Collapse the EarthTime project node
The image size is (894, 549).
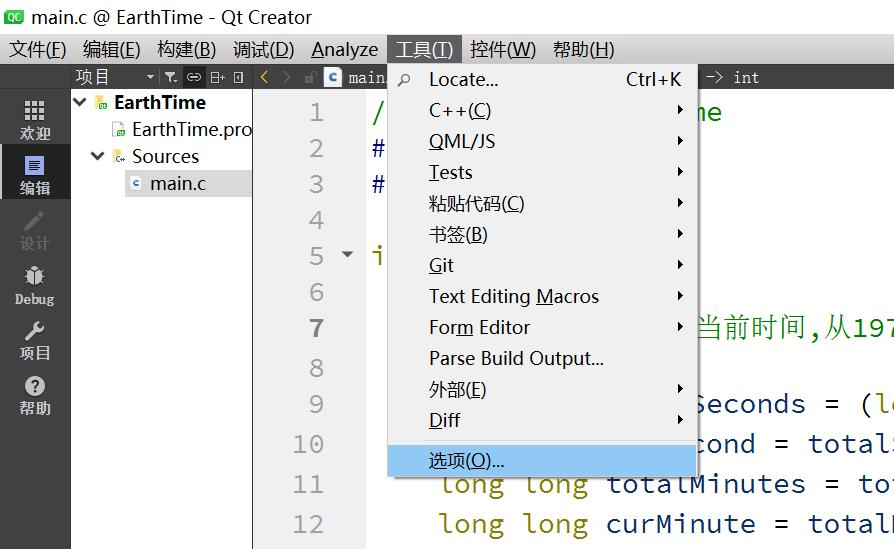coord(80,102)
